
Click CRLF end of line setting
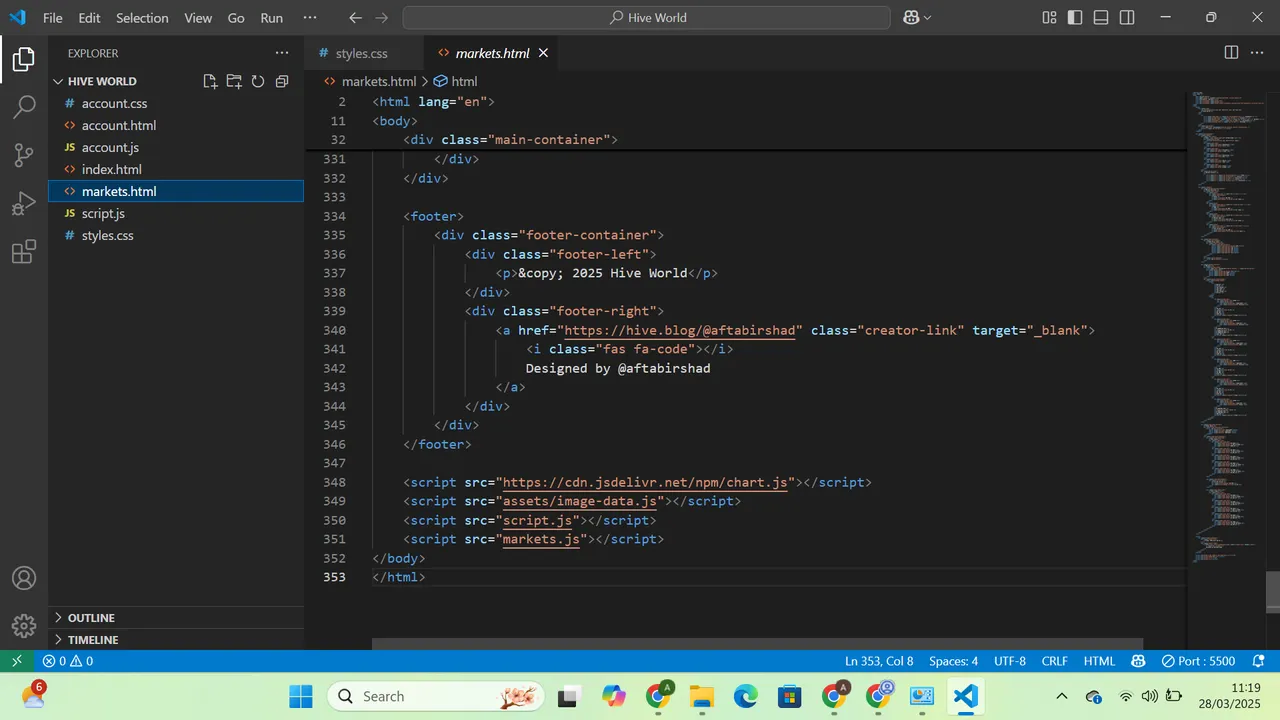coord(1055,661)
